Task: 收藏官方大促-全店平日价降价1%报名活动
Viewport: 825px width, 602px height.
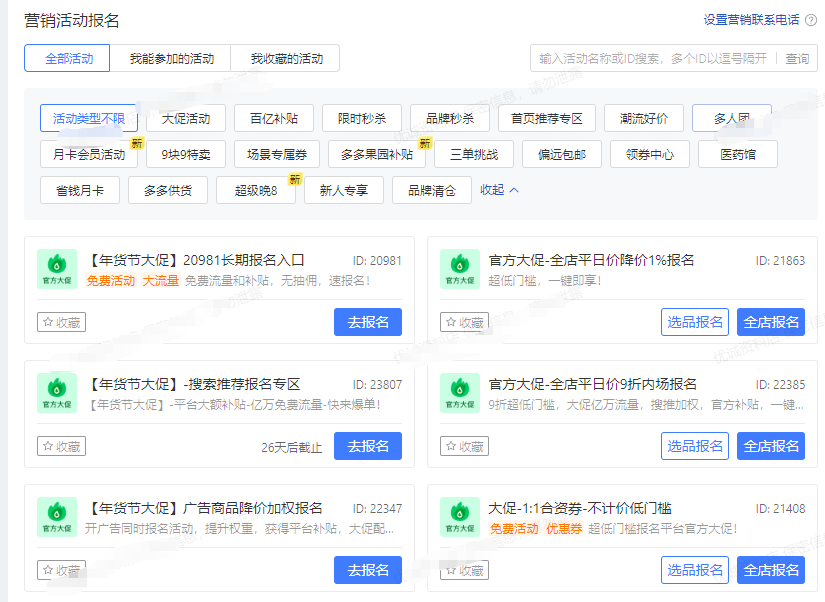Action: (x=464, y=322)
